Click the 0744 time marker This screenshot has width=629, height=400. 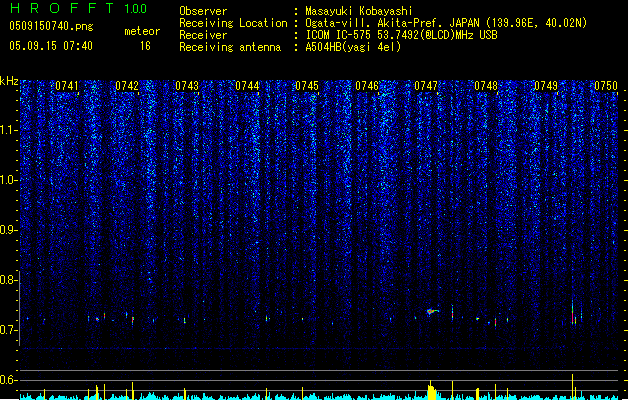coord(247,86)
